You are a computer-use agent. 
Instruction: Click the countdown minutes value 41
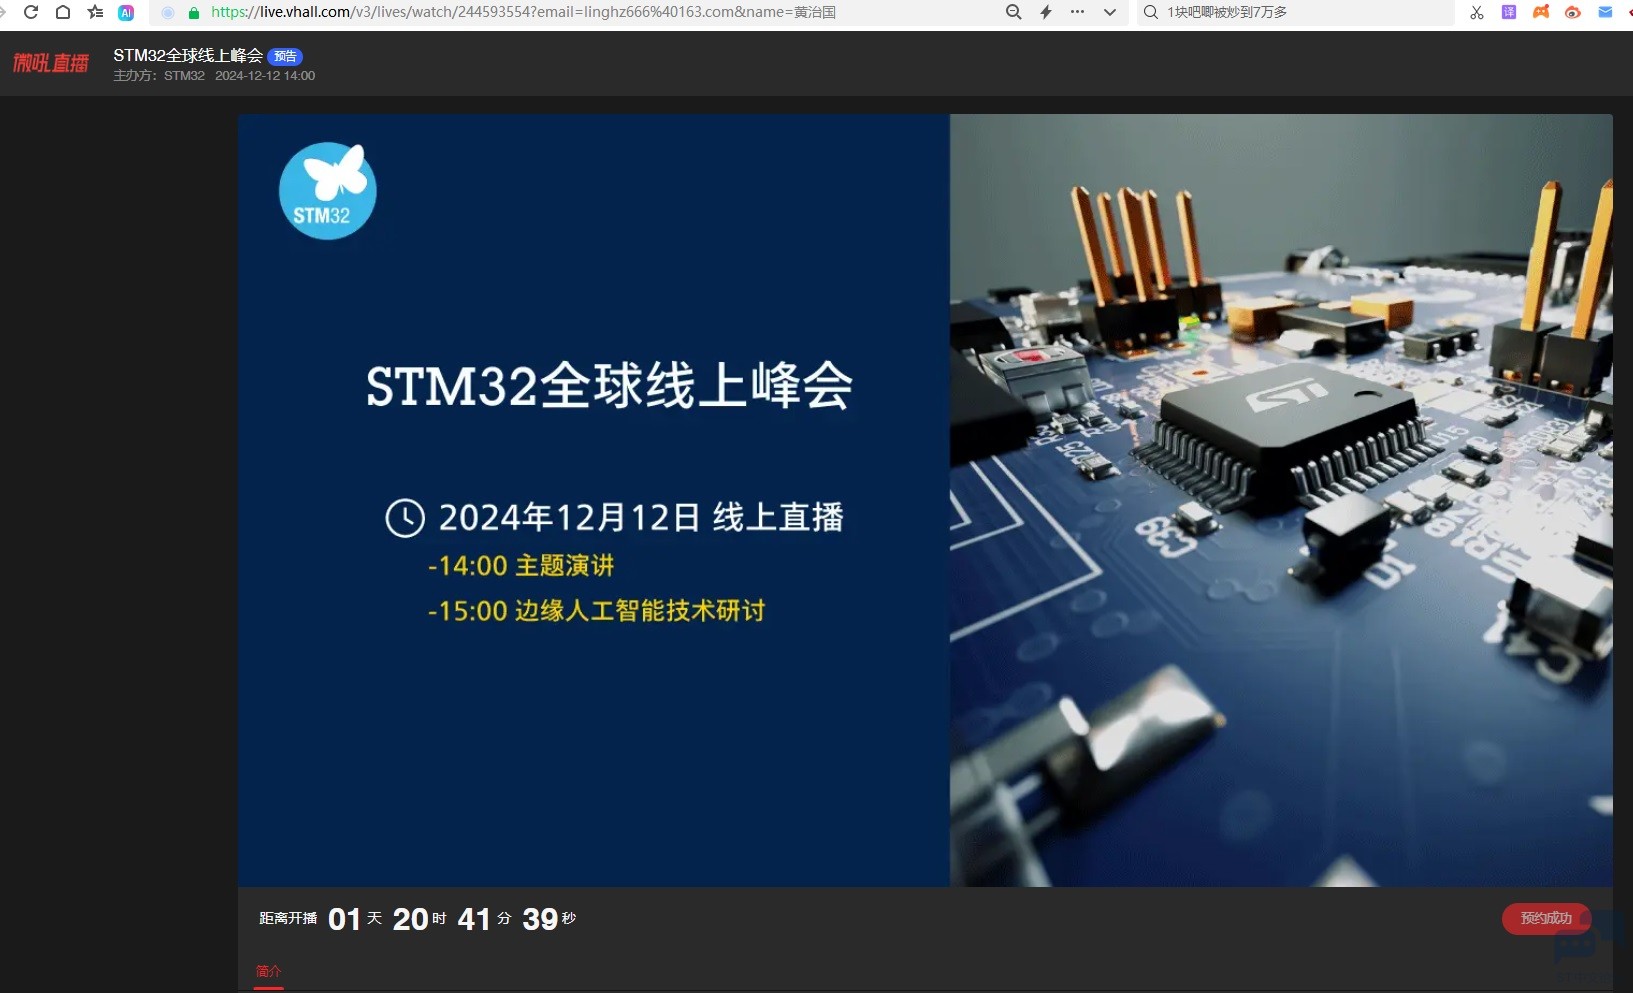[x=474, y=919]
